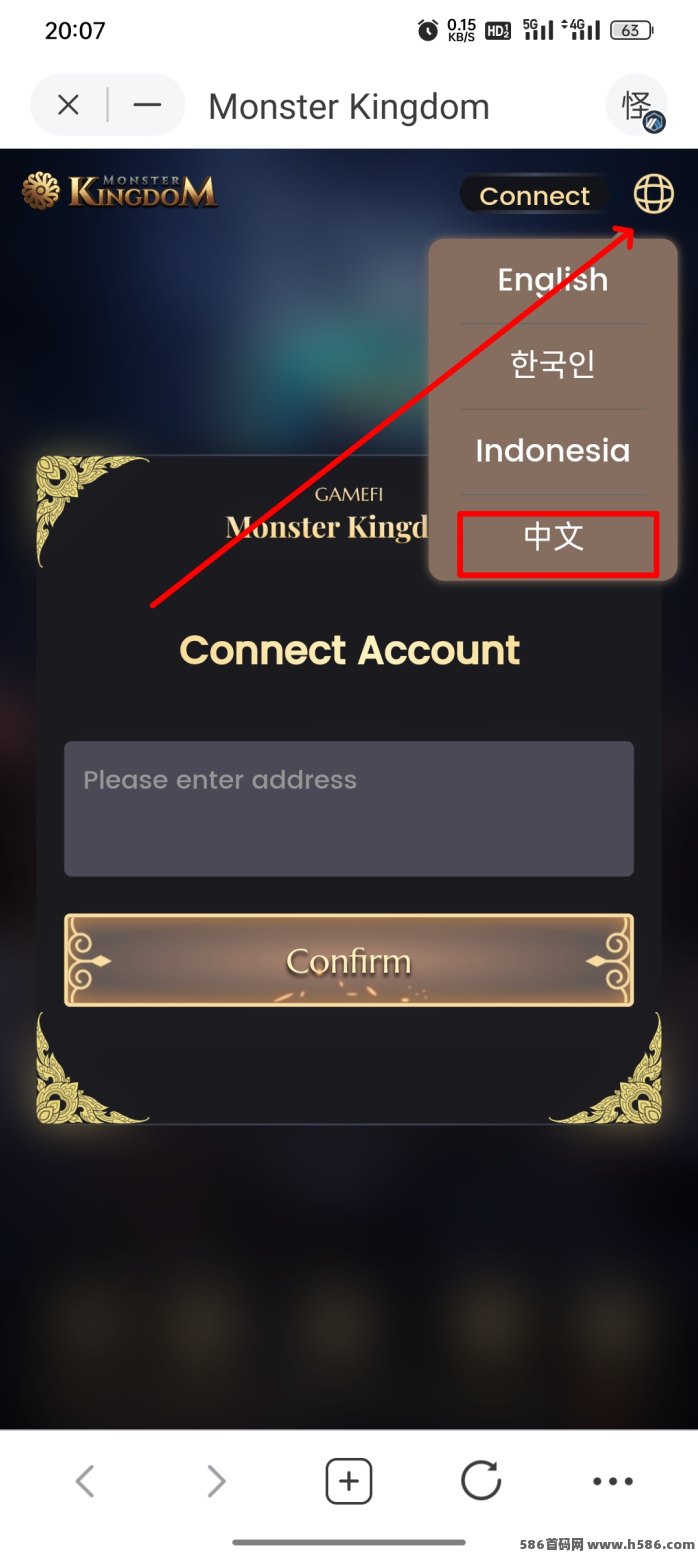Screen dimensions: 698x1558
Task: Close the mini program with the X
Action: click(x=68, y=105)
